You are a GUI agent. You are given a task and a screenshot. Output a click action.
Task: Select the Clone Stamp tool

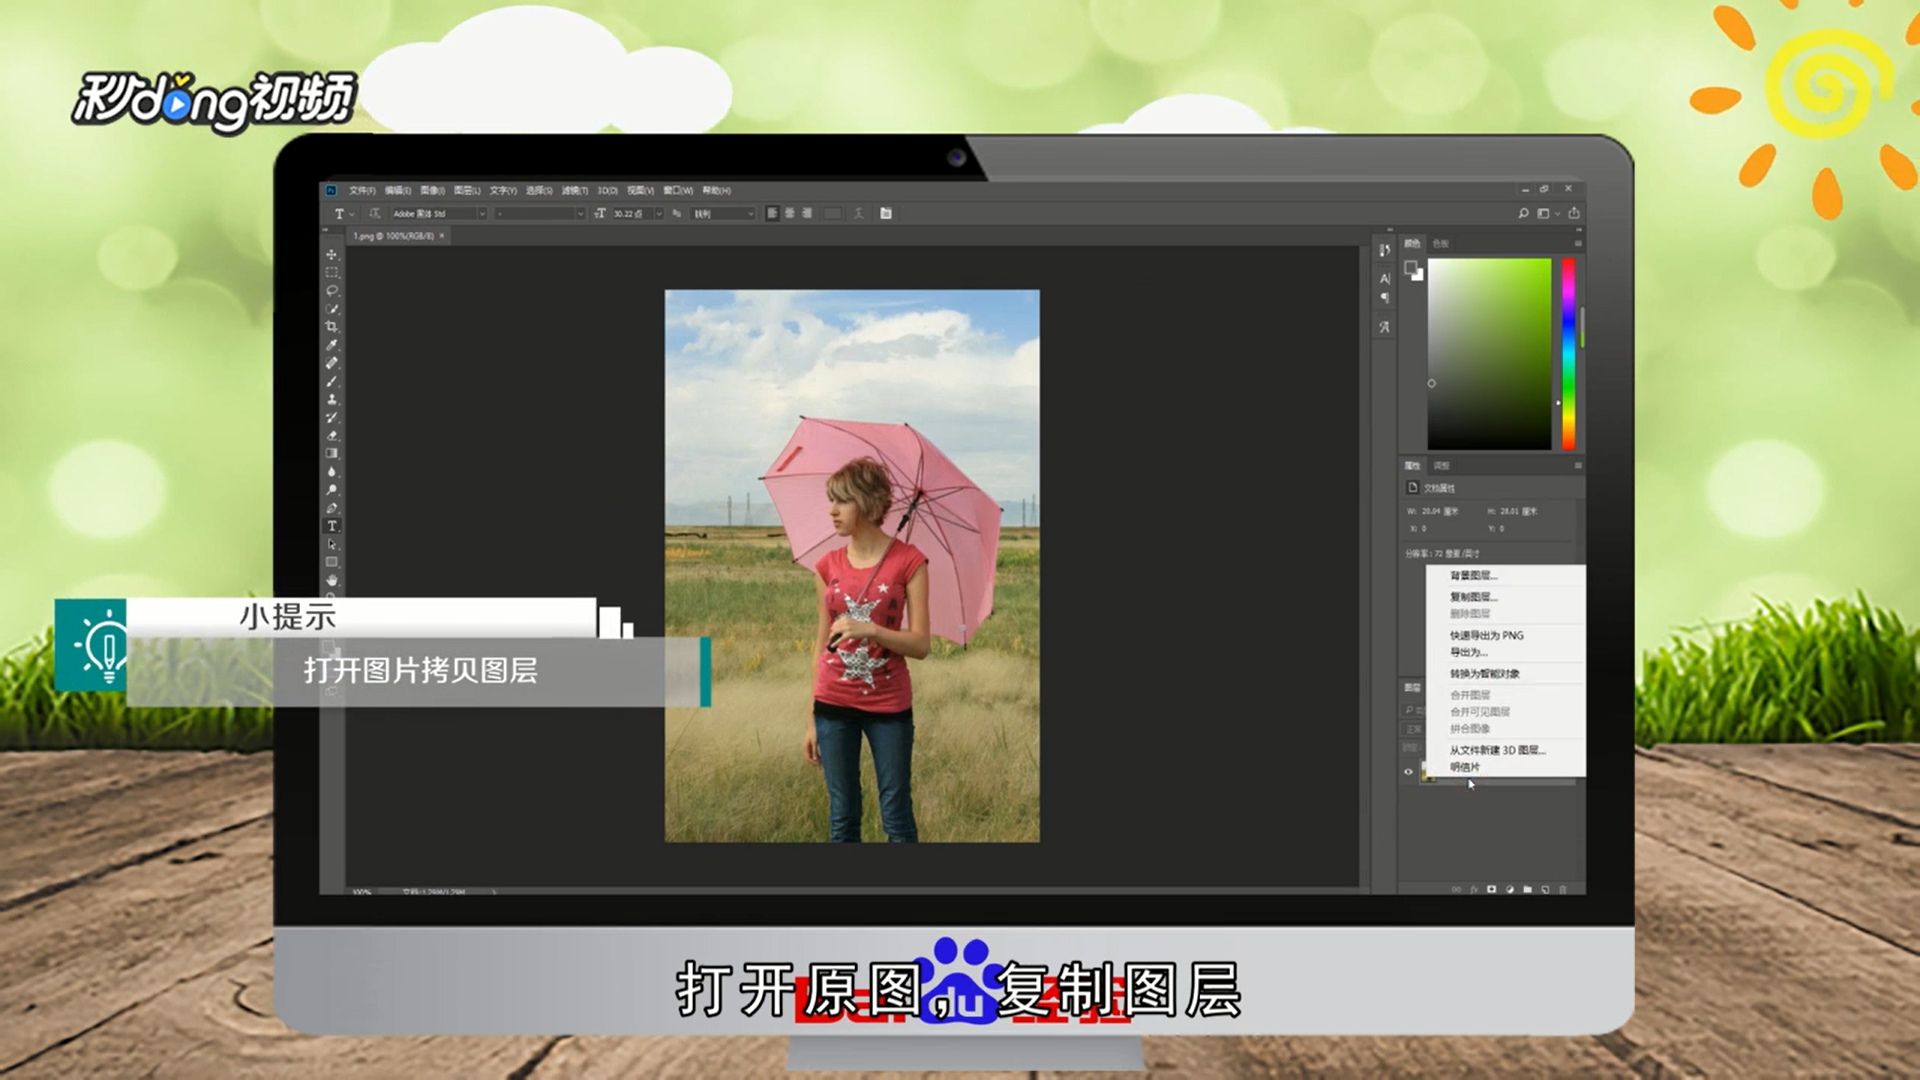coord(332,399)
